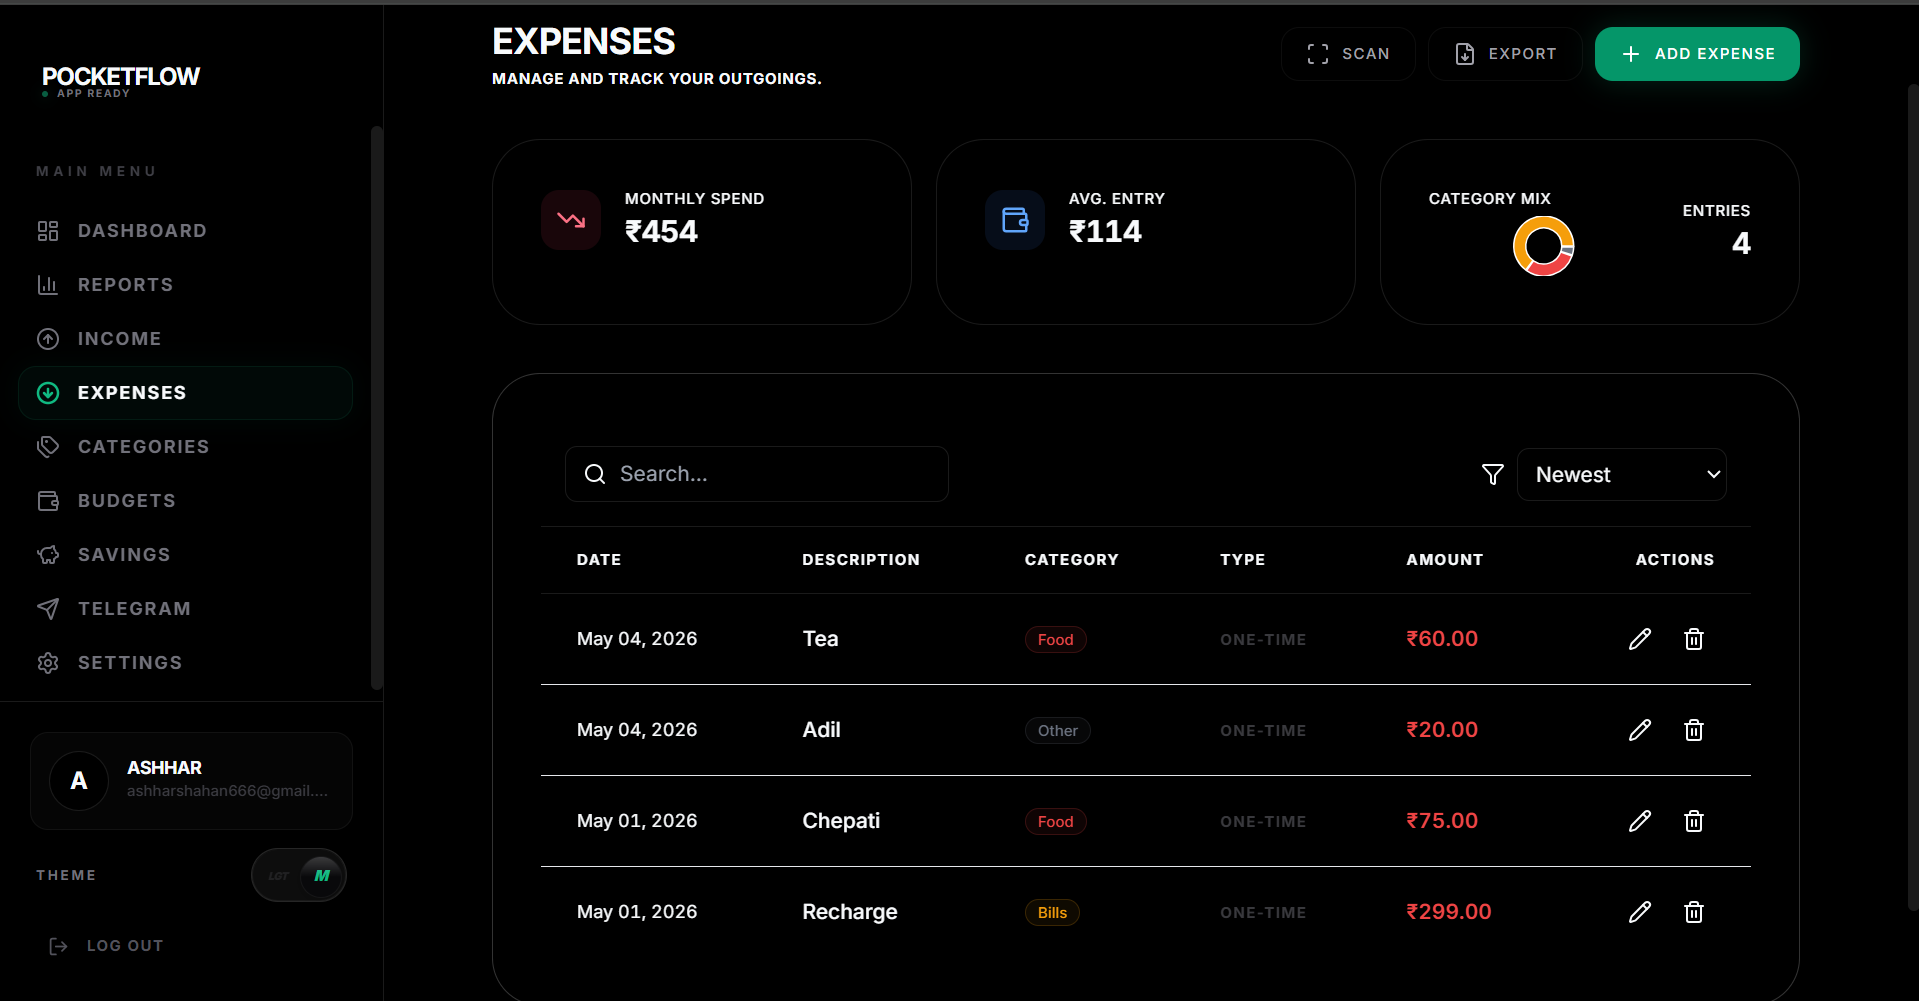Image resolution: width=1919 pixels, height=1001 pixels.
Task: Click the Search input field
Action: [757, 474]
